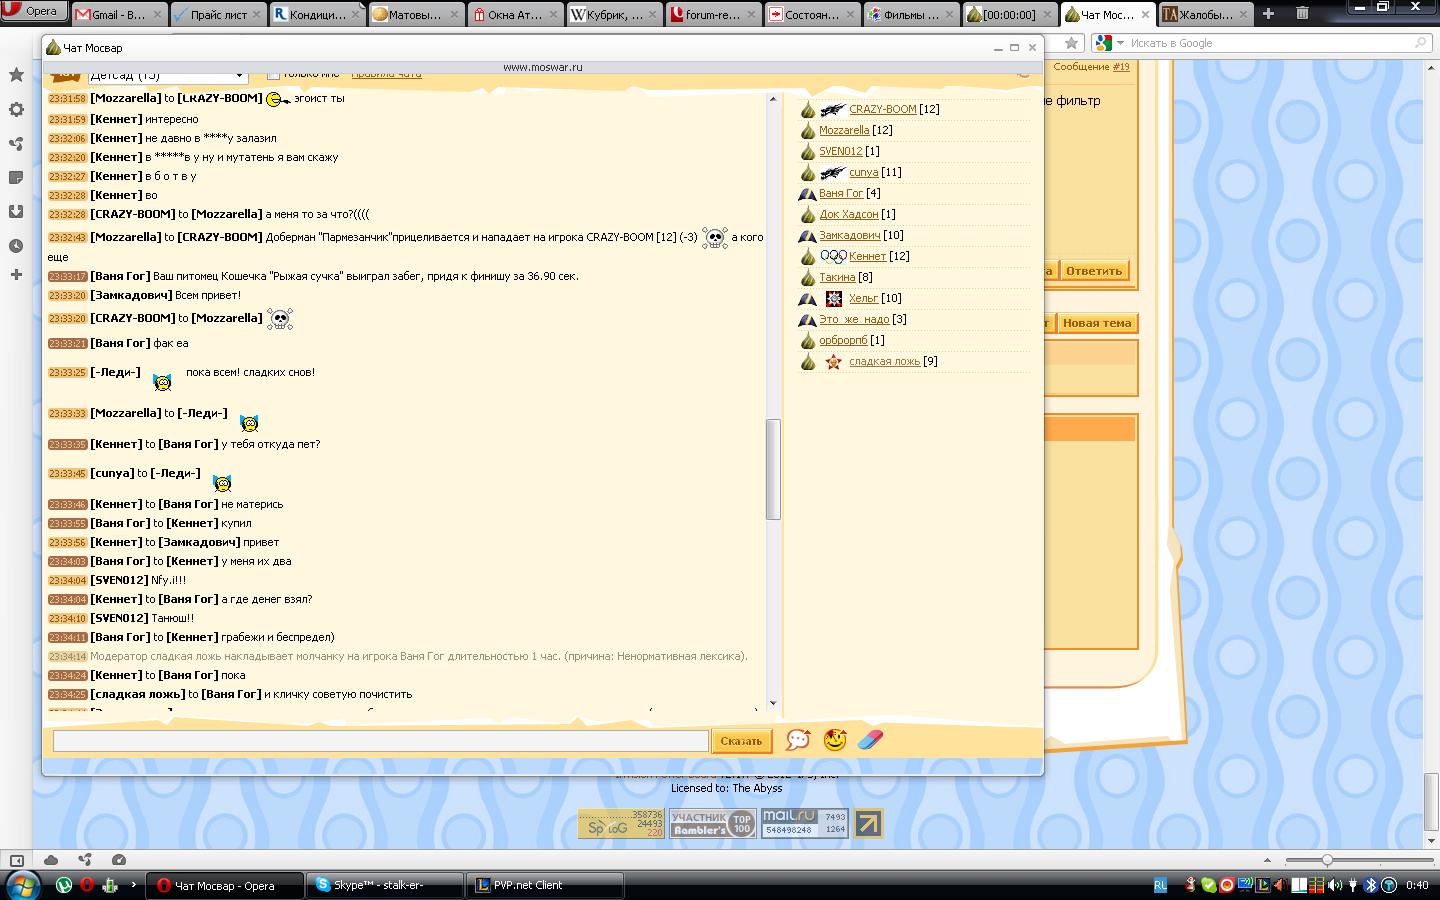Click the Rambler's Top100 counter badge
The image size is (1440, 900).
[712, 824]
